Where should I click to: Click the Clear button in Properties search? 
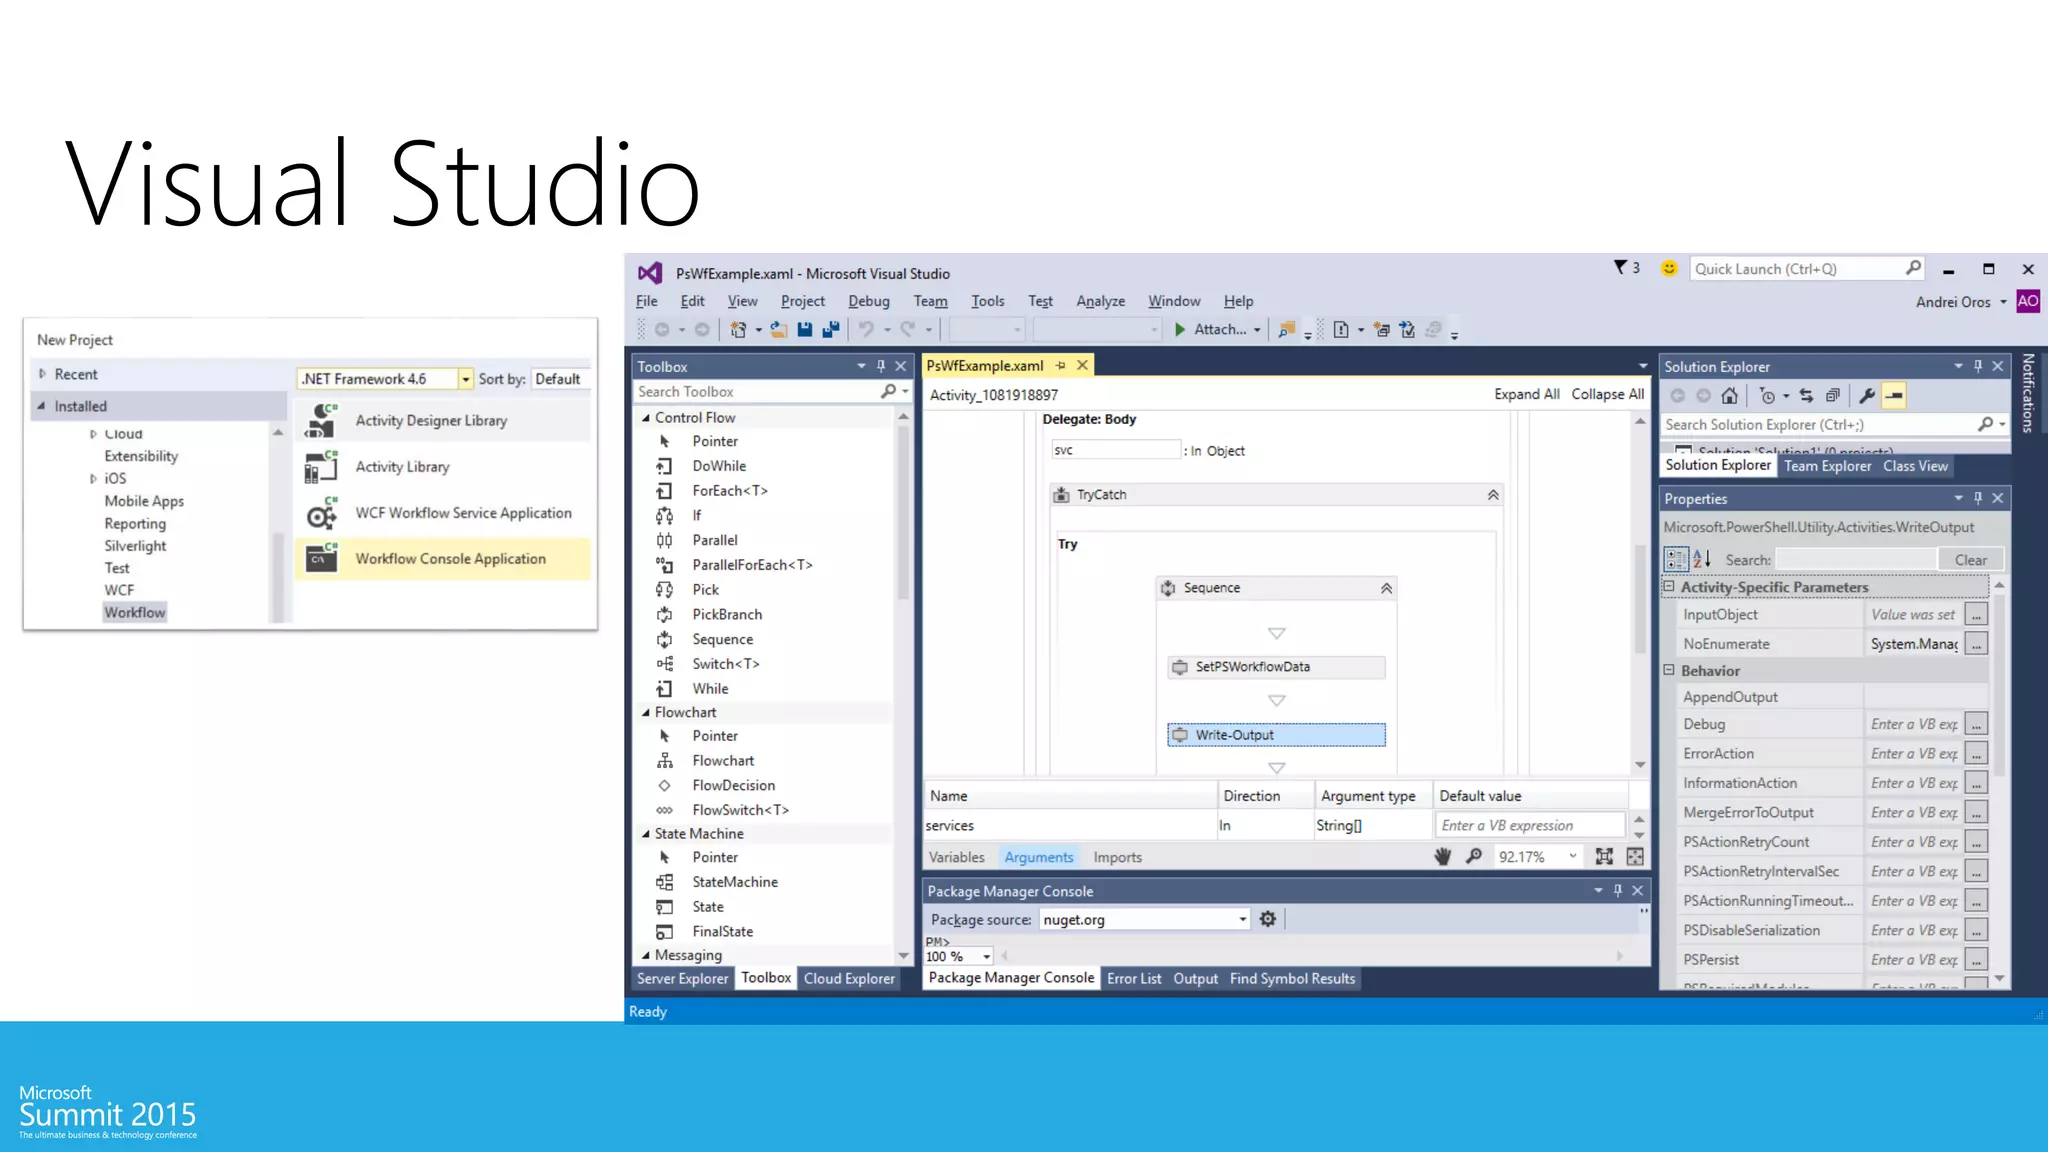[x=1970, y=560]
